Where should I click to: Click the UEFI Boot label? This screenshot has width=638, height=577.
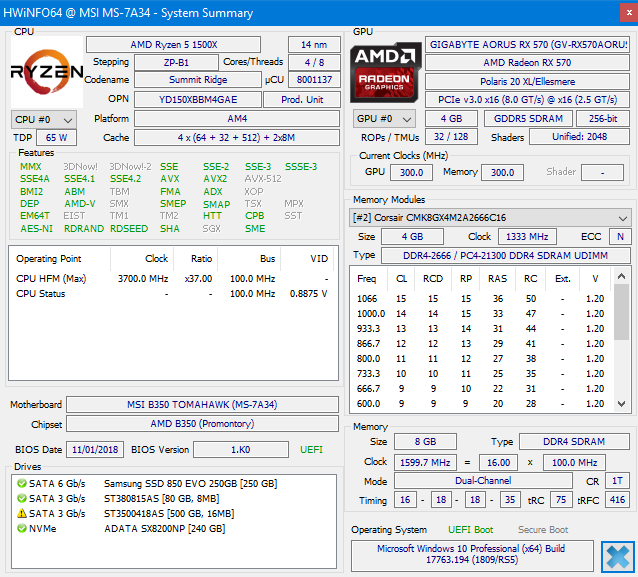pyautogui.click(x=470, y=530)
